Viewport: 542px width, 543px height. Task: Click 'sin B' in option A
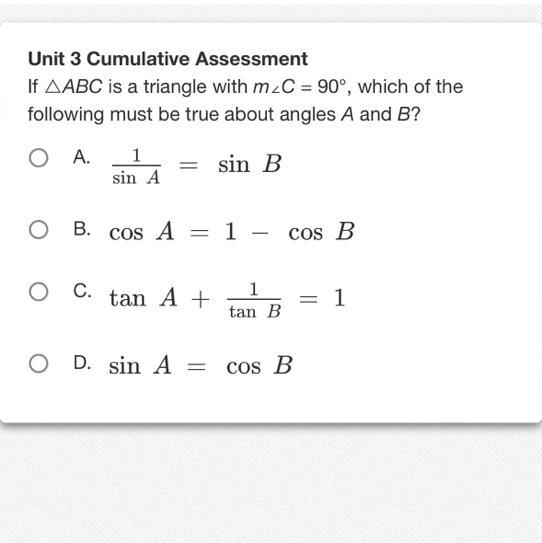tap(250, 164)
